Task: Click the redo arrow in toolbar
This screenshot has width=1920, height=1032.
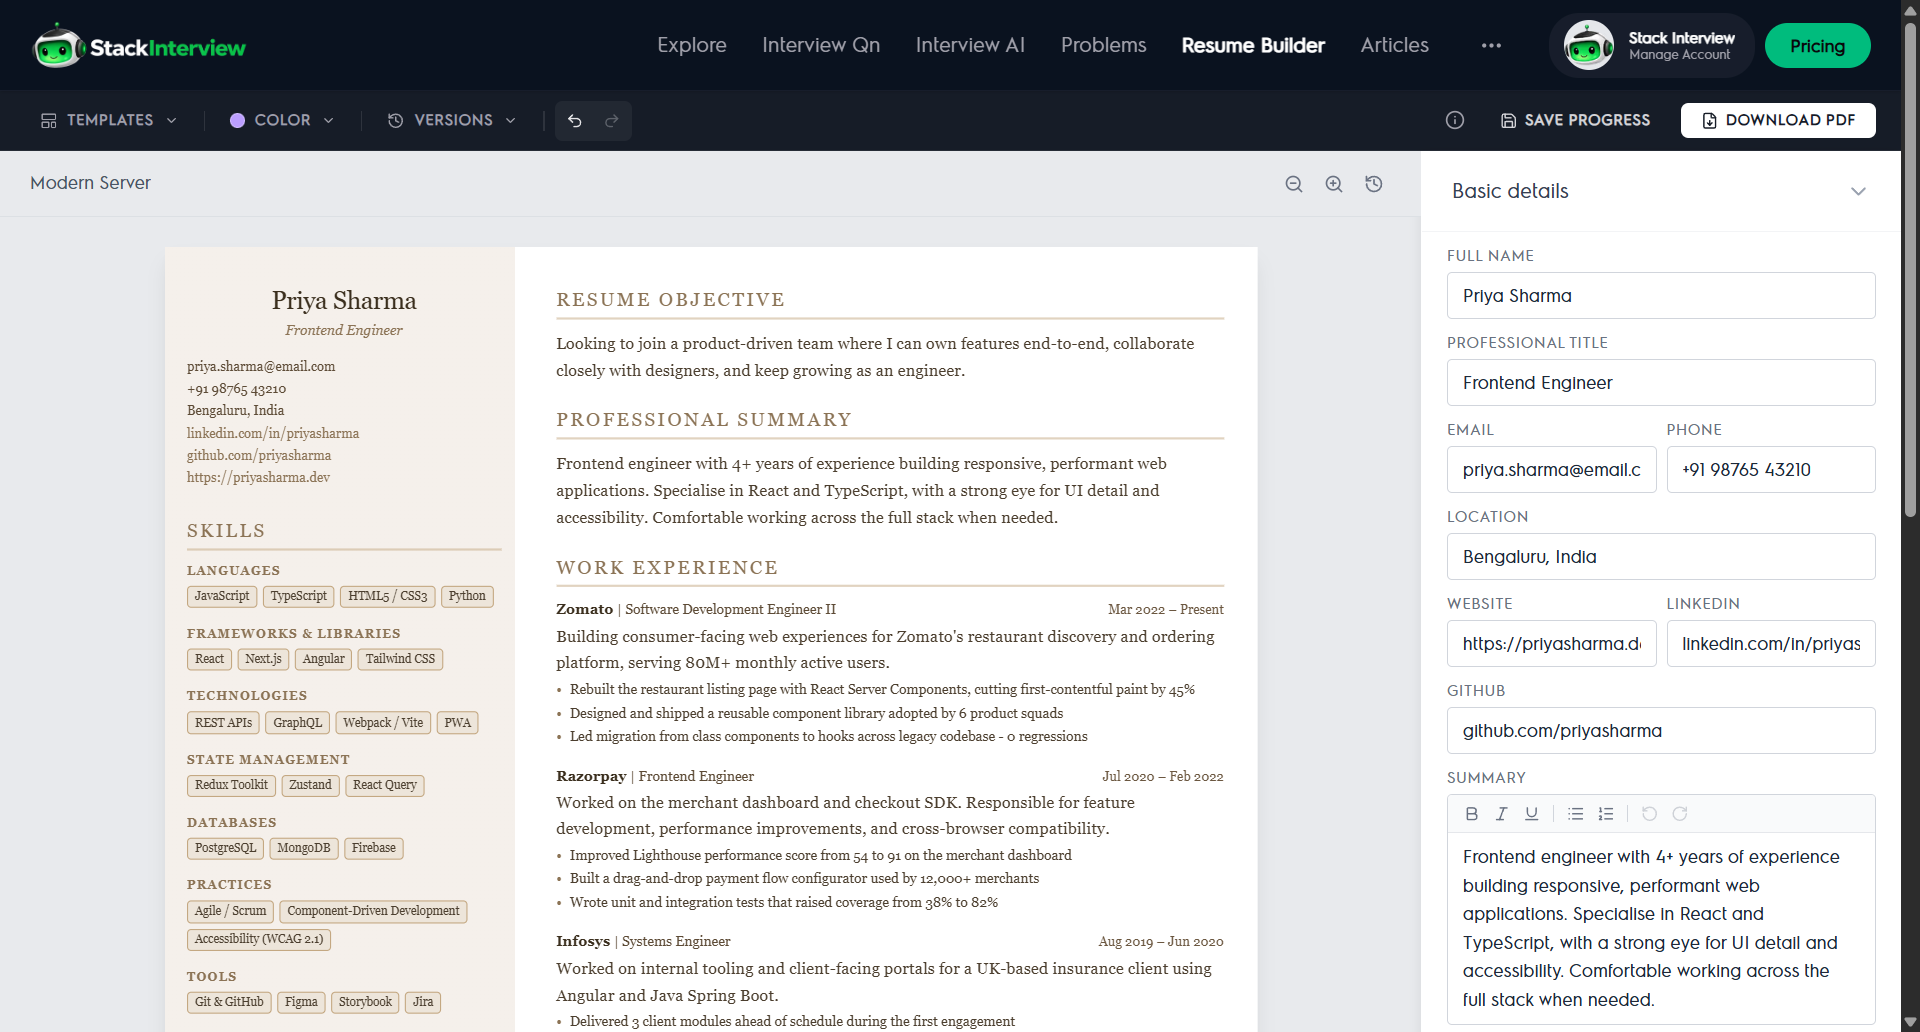Action: pos(612,121)
